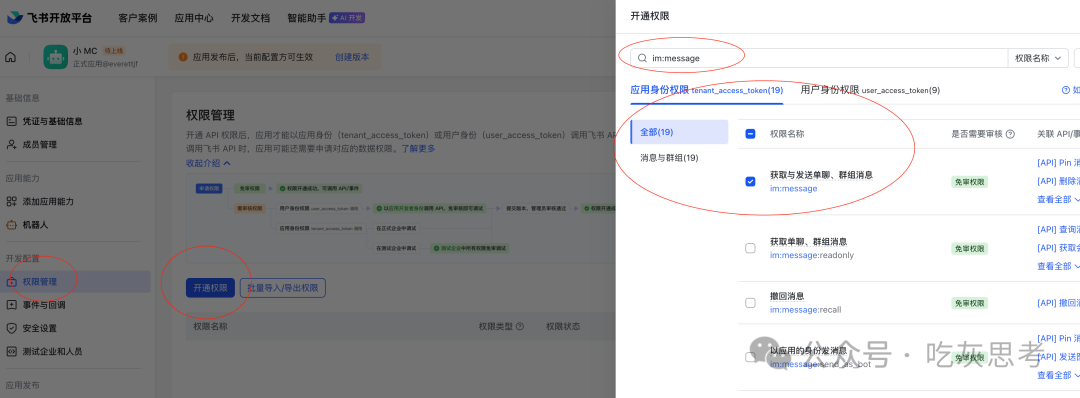
Task: Open 客户案例 in top navigation
Action: (138, 18)
